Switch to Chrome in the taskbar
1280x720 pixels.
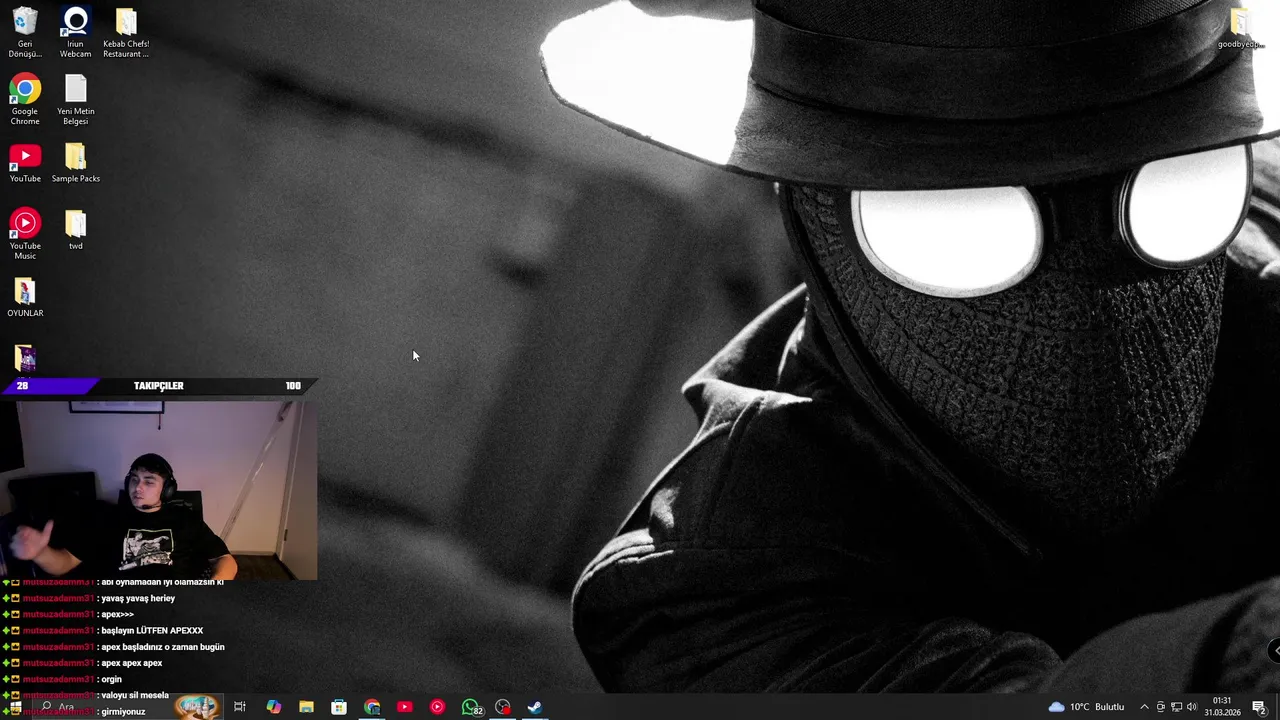click(372, 707)
